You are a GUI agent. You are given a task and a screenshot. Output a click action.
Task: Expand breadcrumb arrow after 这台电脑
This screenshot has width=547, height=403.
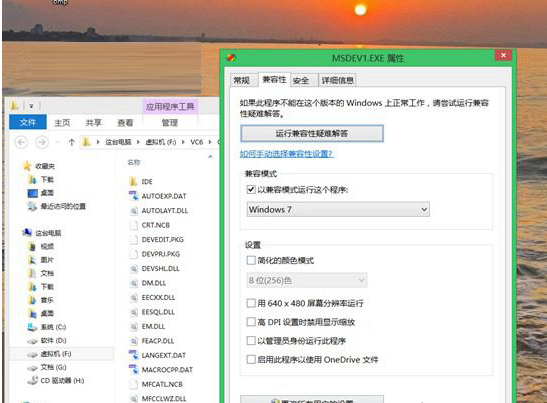coord(138,142)
